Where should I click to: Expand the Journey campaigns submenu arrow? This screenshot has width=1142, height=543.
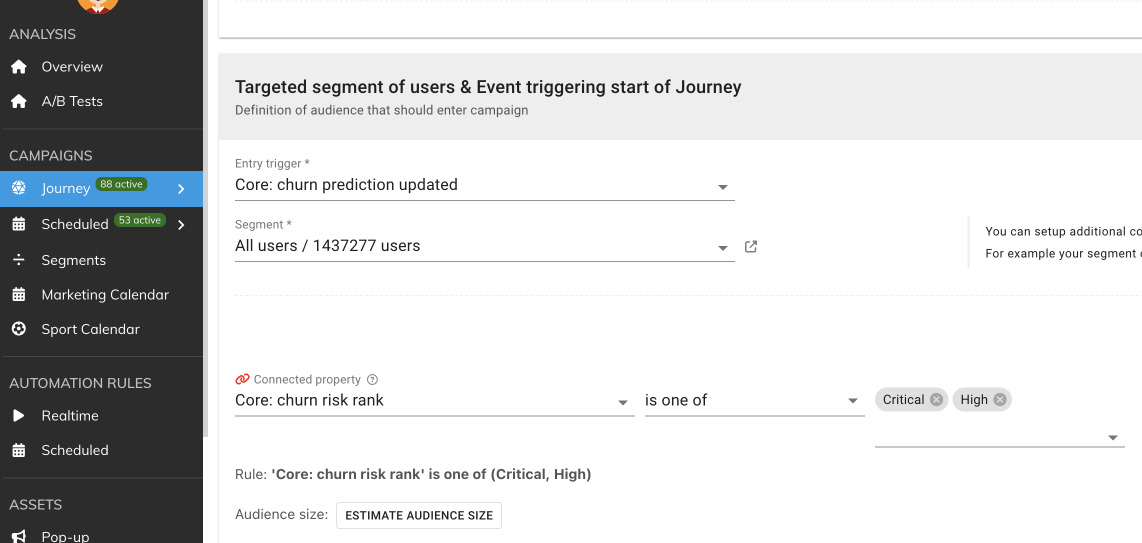(x=181, y=189)
